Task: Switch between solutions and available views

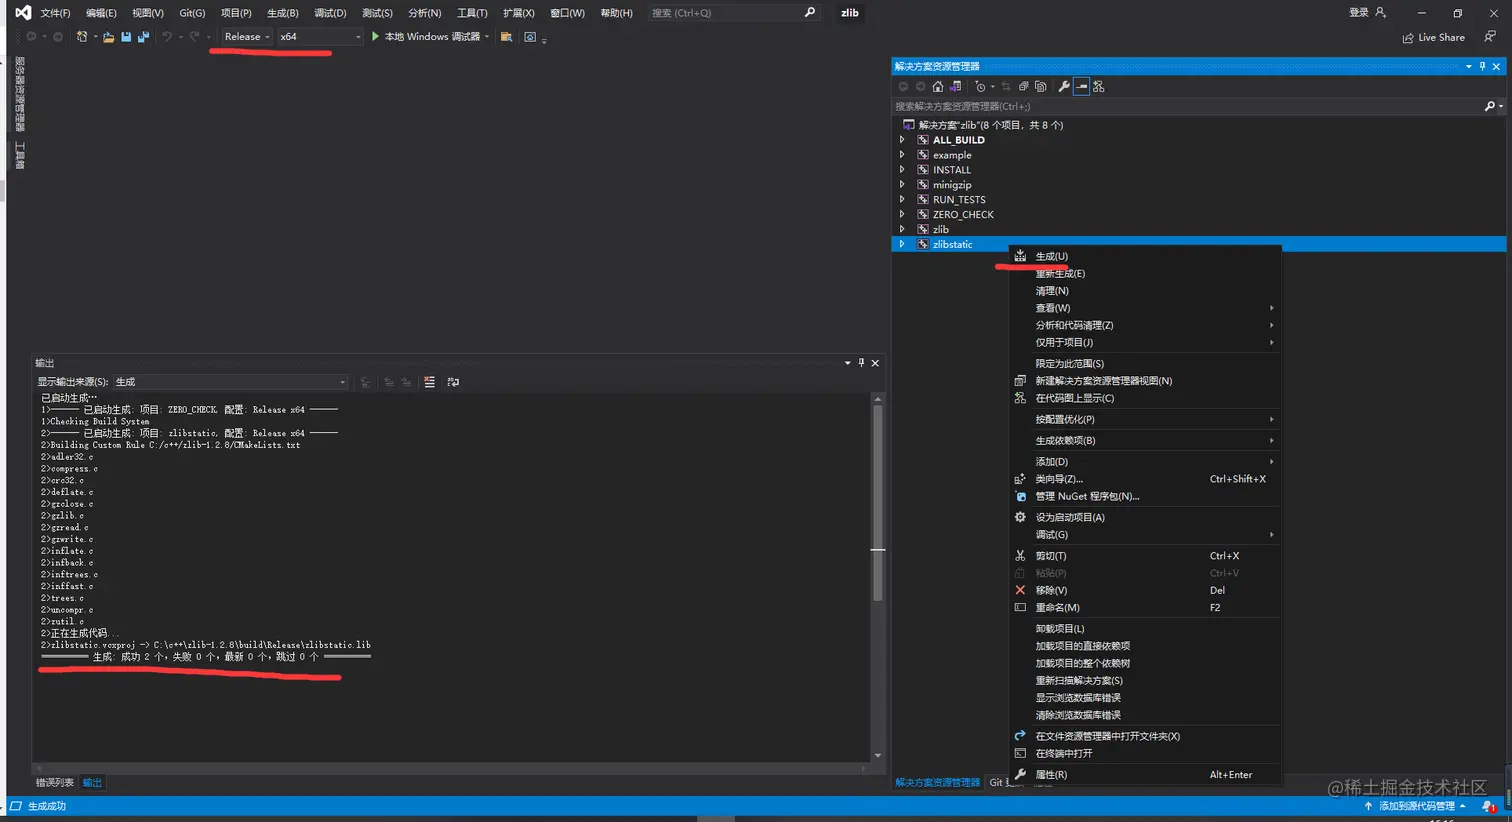Action: click(x=955, y=87)
